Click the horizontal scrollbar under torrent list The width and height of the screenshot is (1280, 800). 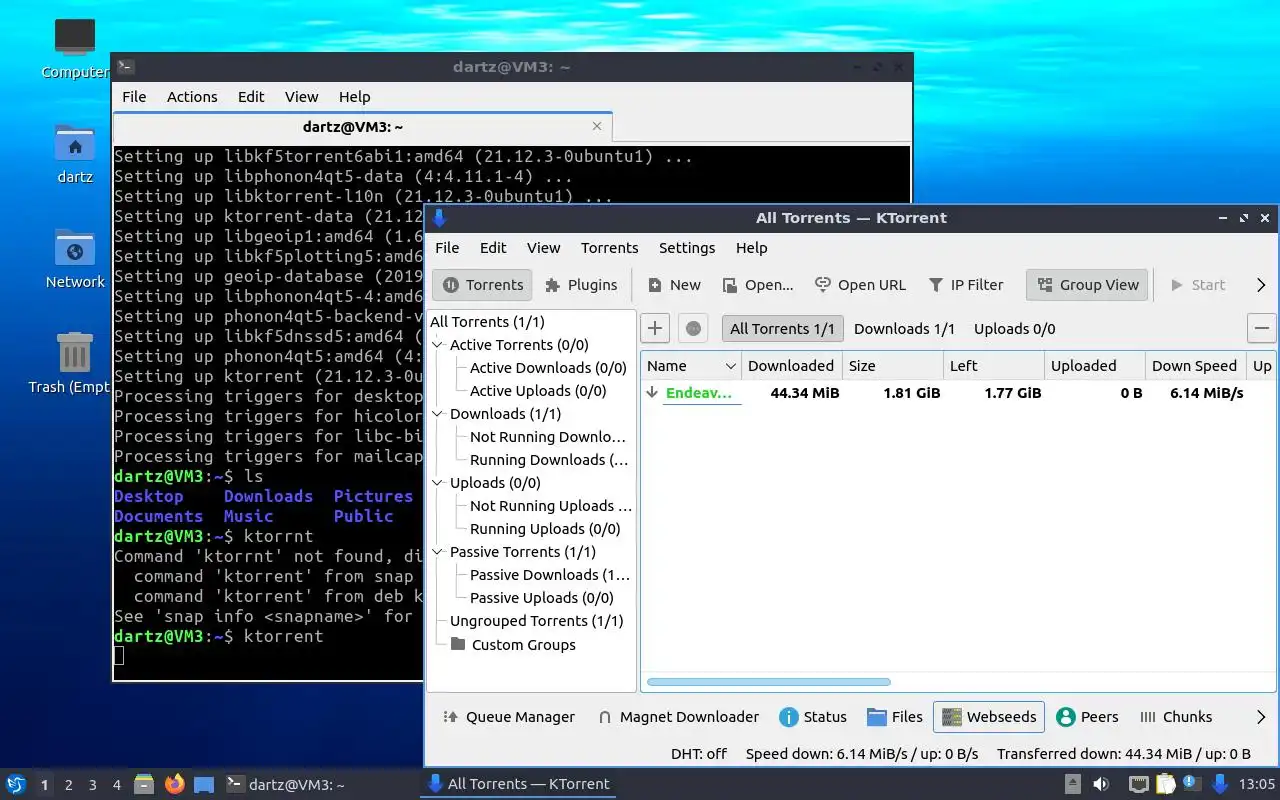coord(768,682)
